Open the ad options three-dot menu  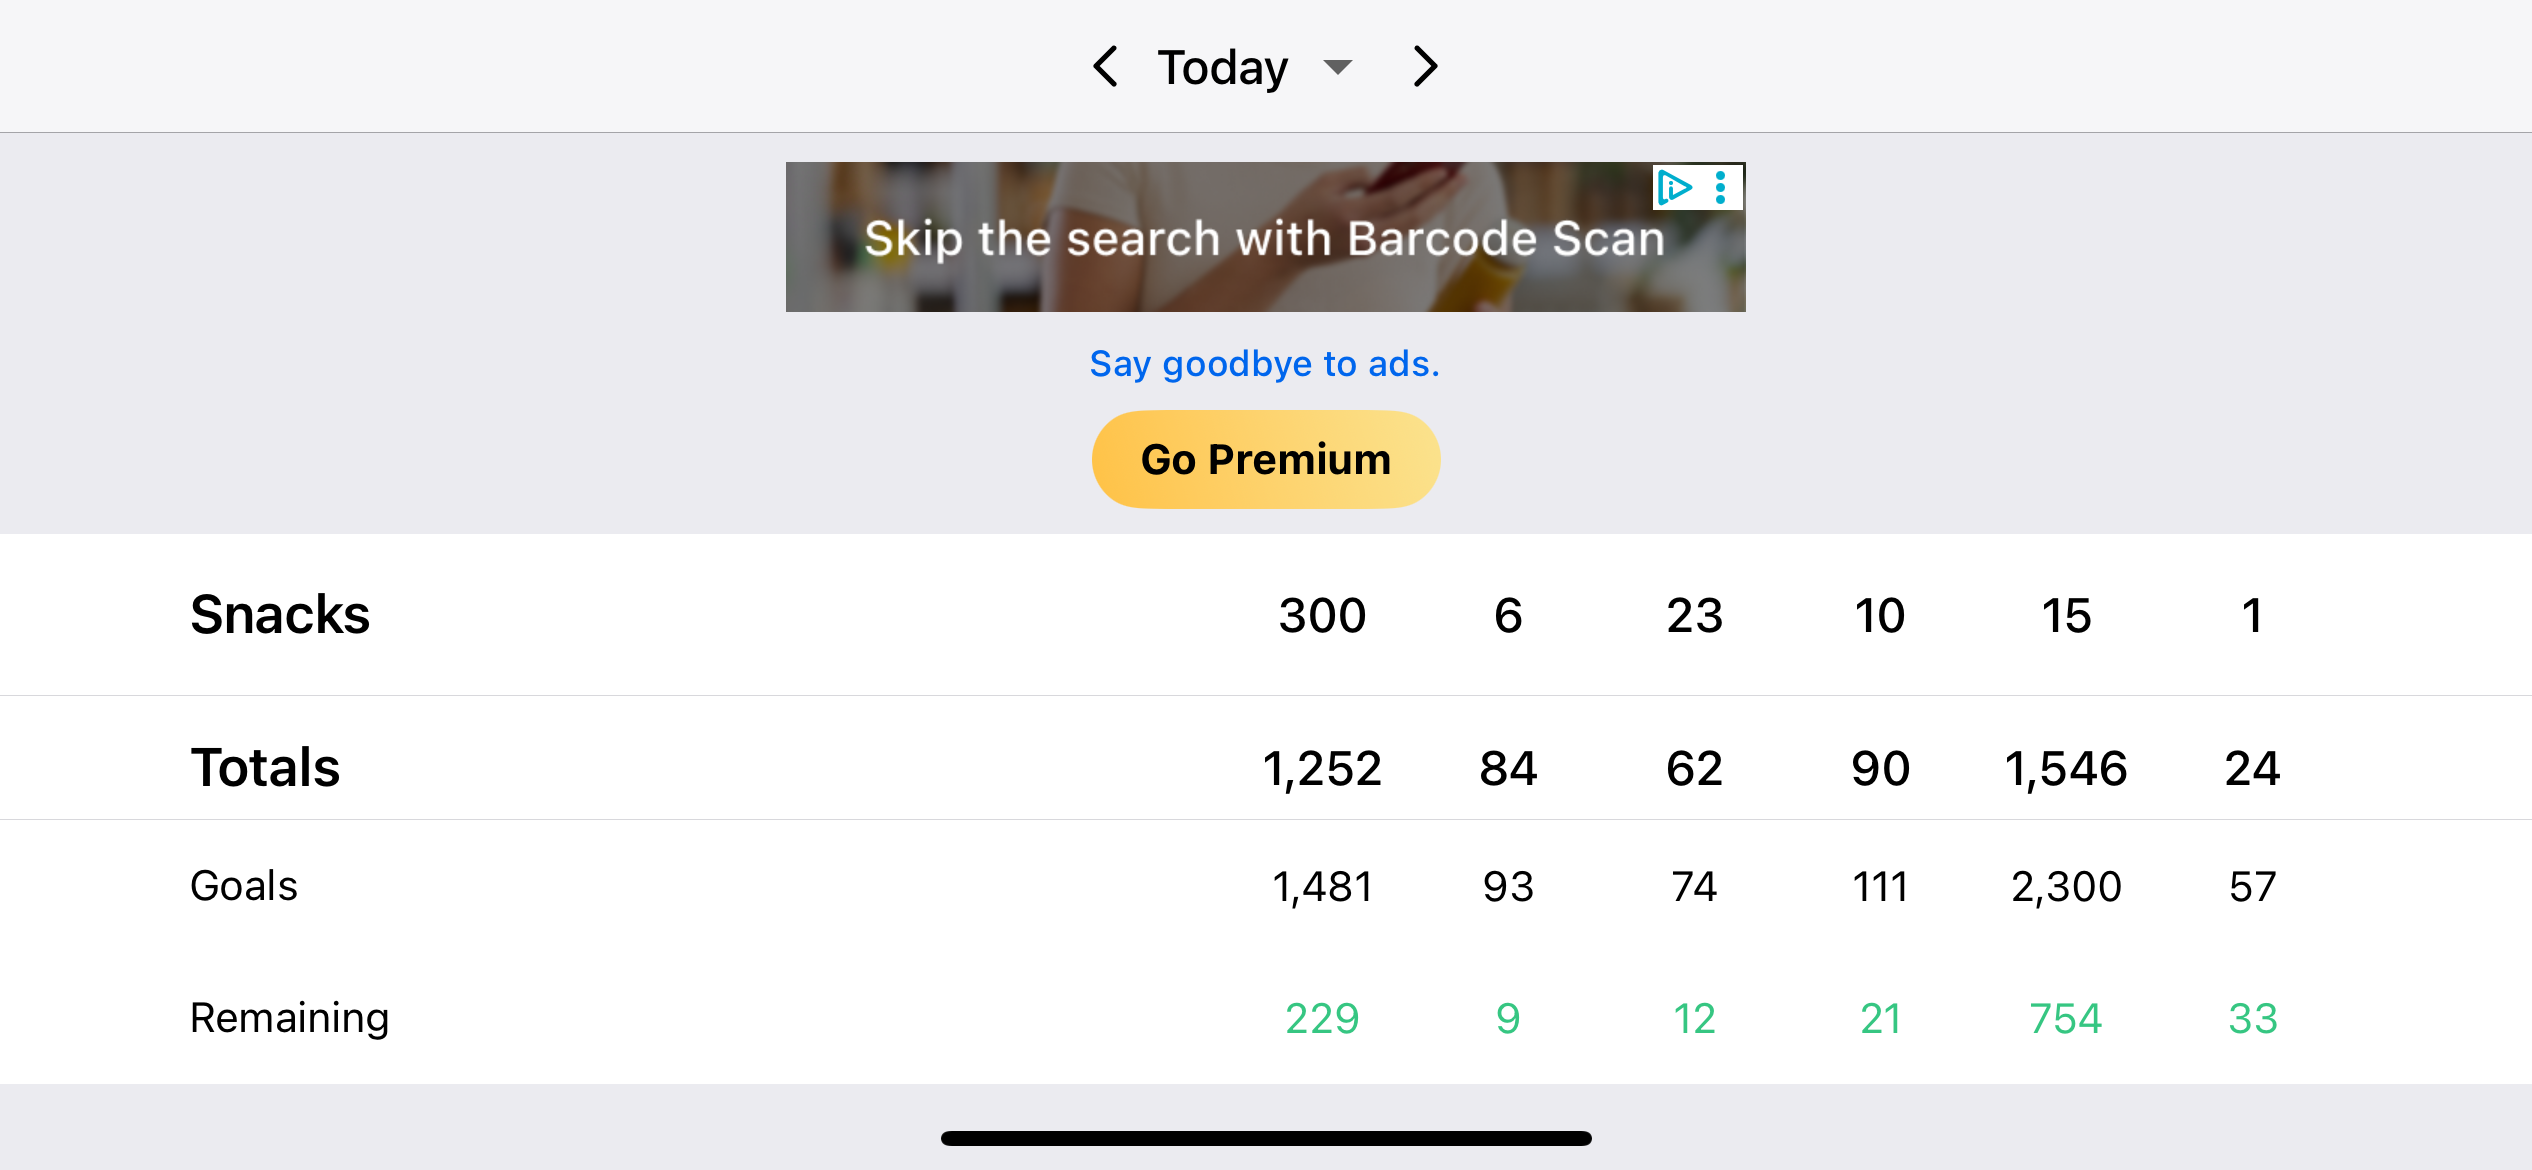click(x=1721, y=187)
